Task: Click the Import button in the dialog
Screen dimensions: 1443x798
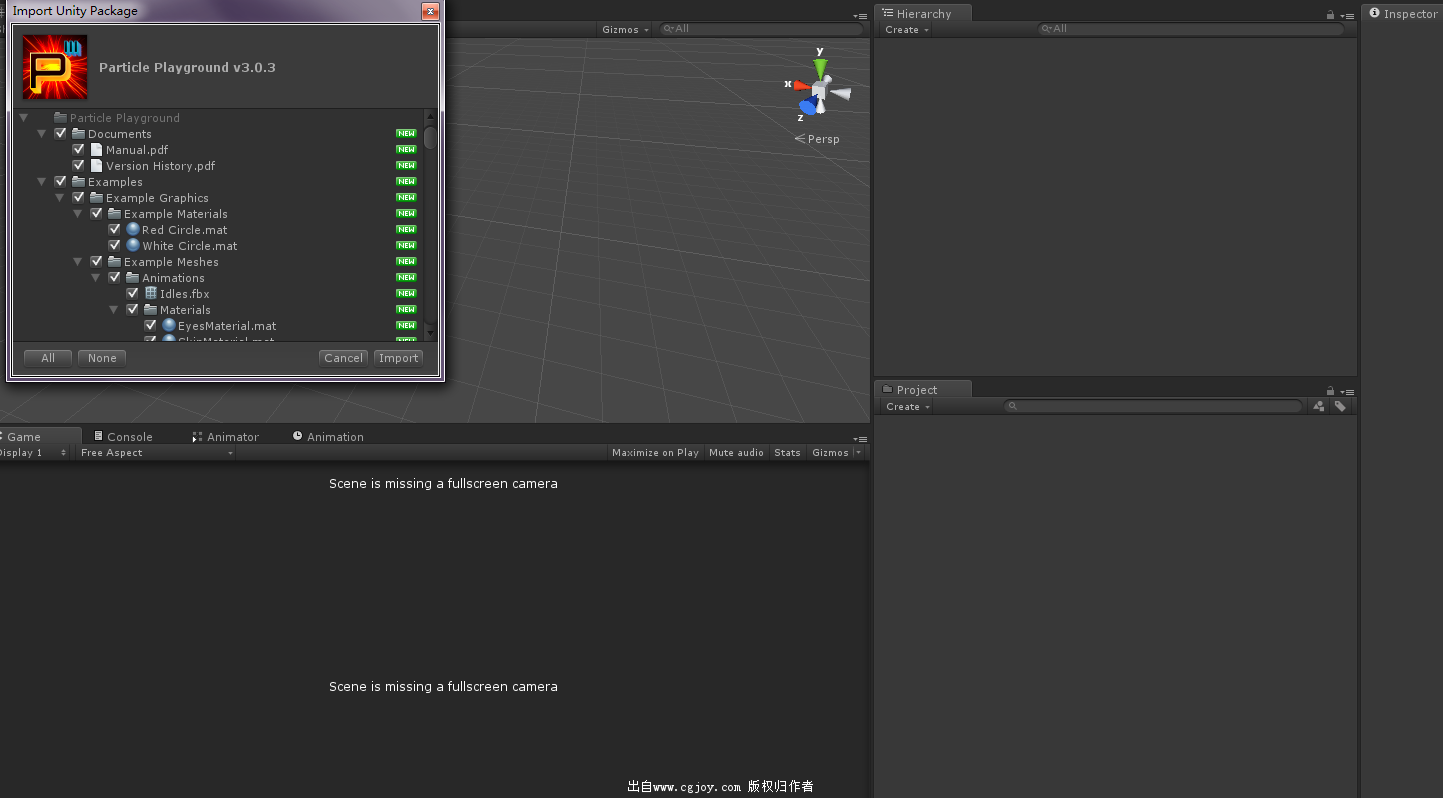Action: [398, 358]
